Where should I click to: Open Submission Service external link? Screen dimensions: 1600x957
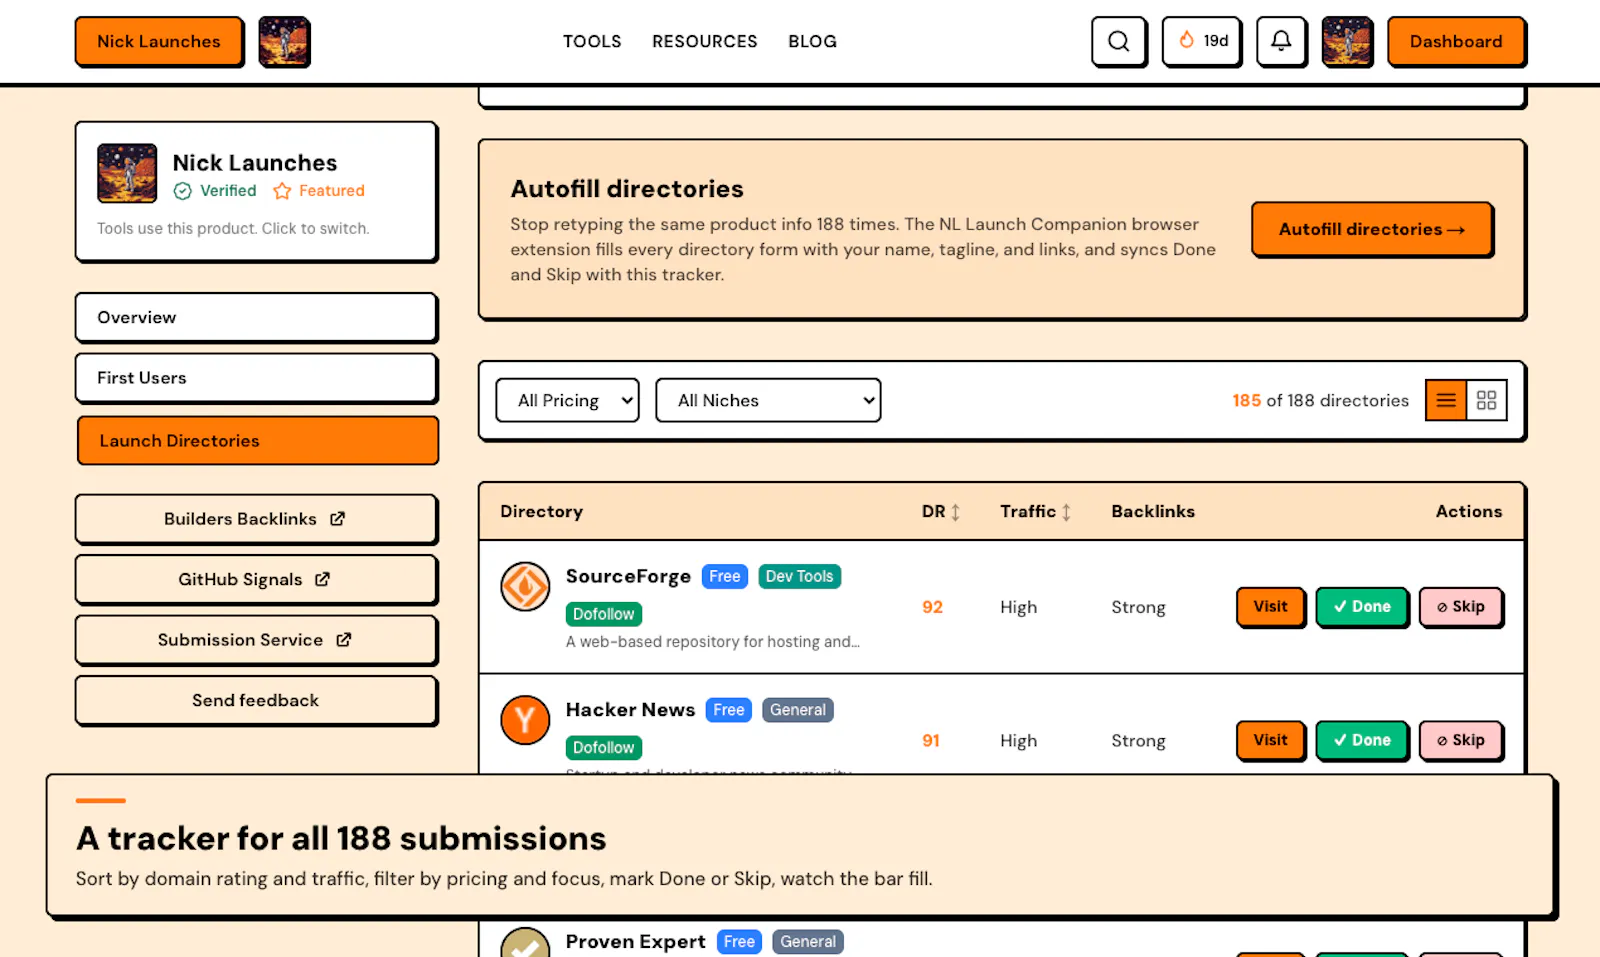point(256,640)
